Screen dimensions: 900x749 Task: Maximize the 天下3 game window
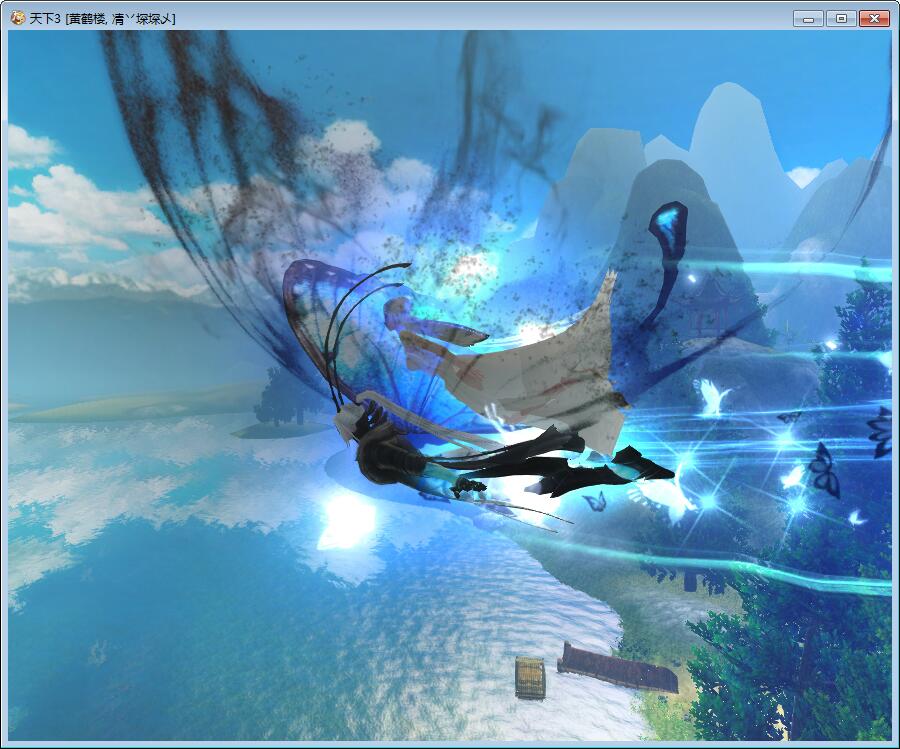pyautogui.click(x=841, y=19)
